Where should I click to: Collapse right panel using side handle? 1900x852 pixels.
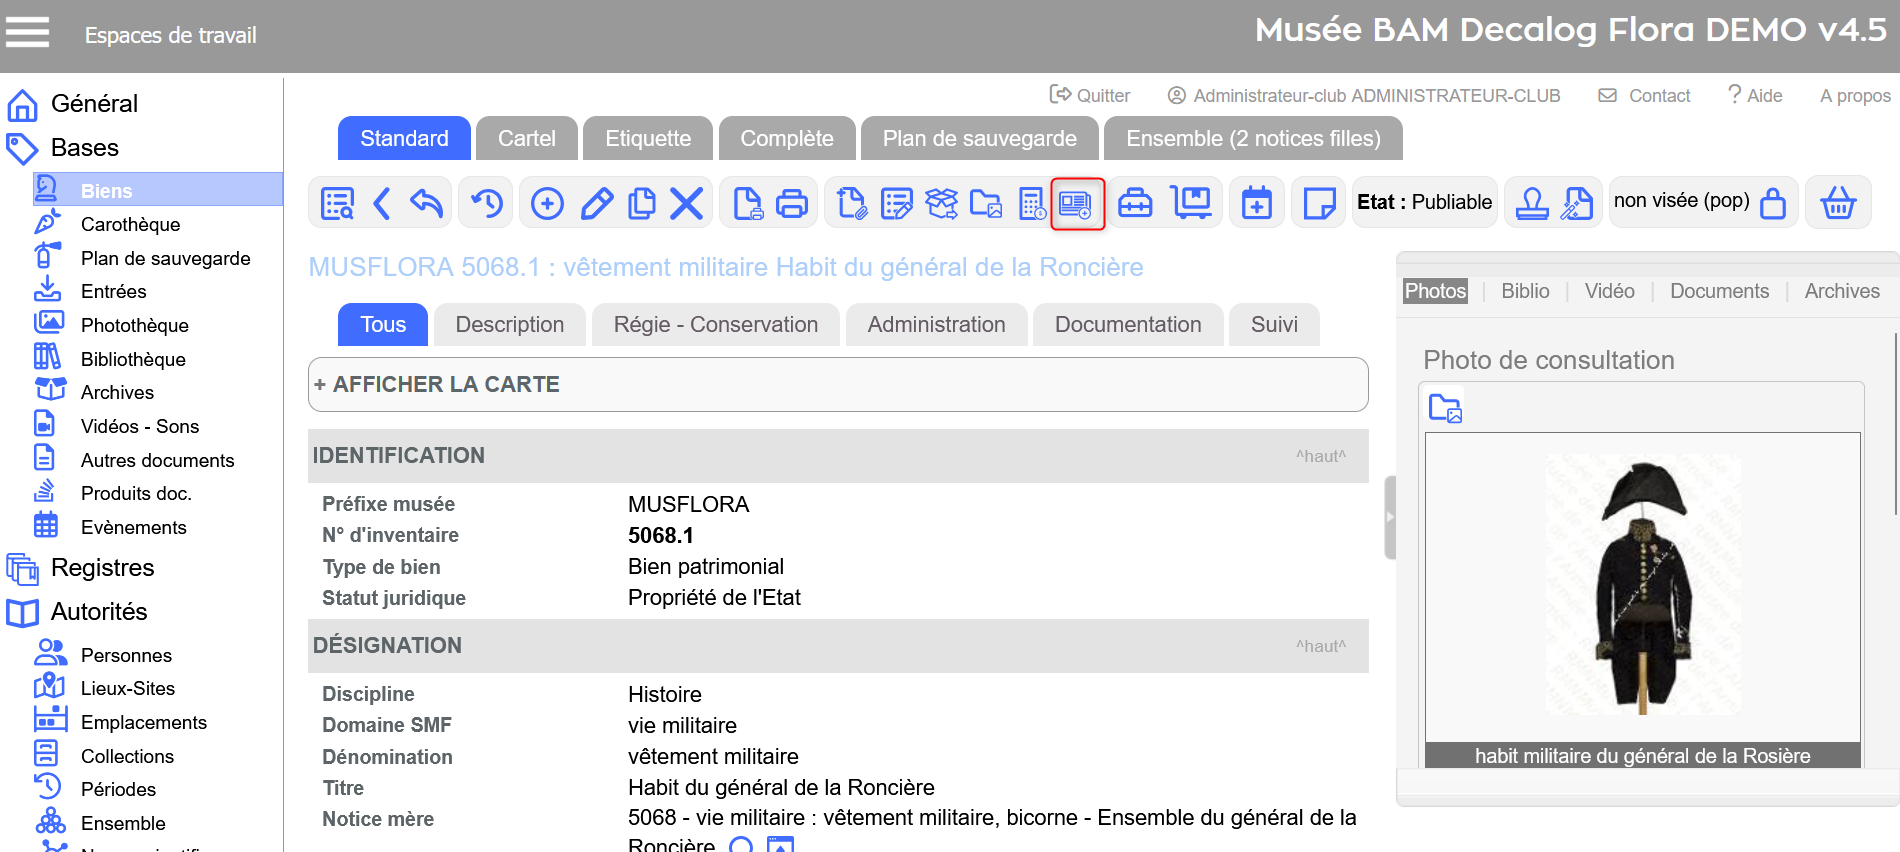pos(1389,517)
